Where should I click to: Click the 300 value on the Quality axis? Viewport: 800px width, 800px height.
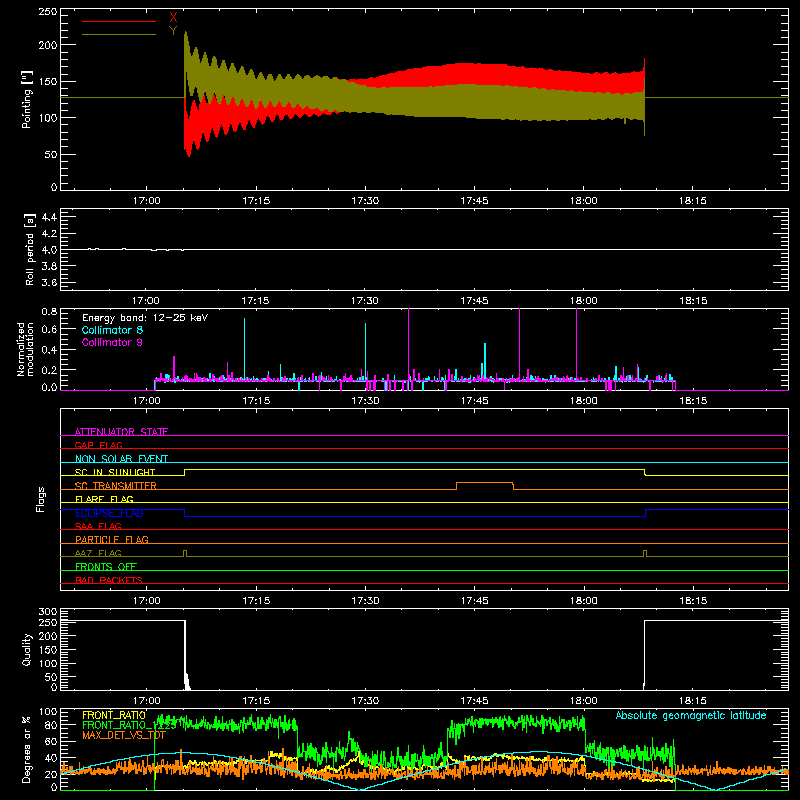(48, 612)
